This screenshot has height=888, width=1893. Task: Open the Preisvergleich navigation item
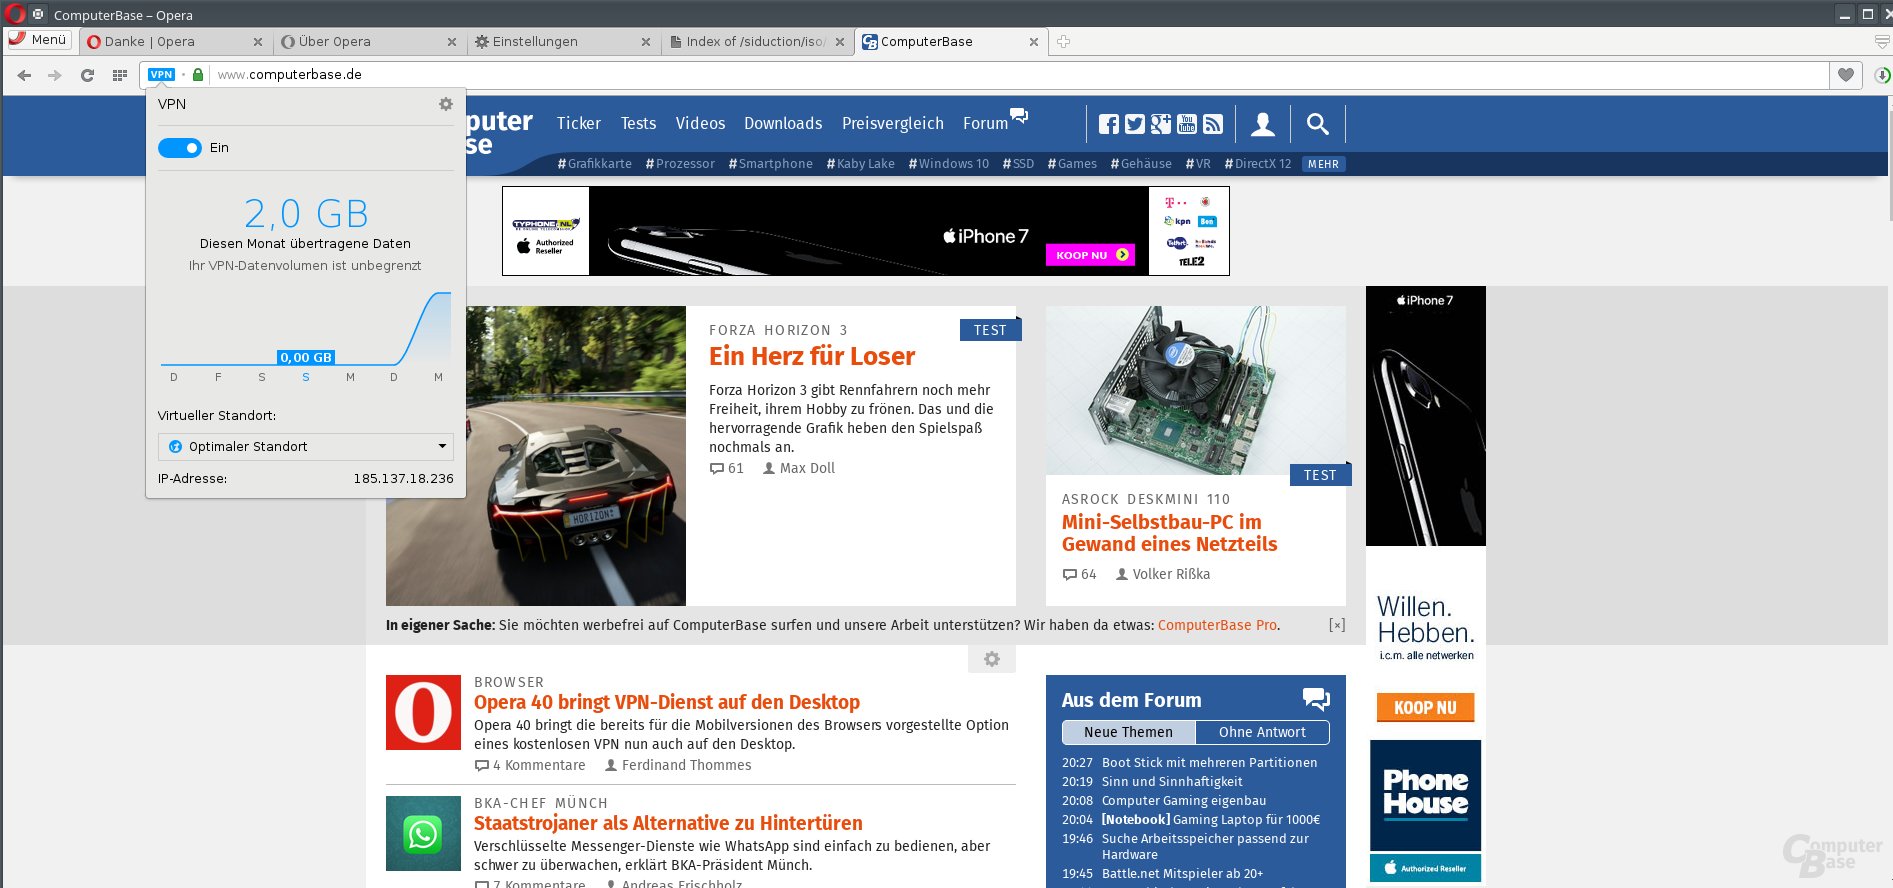pyautogui.click(x=893, y=124)
